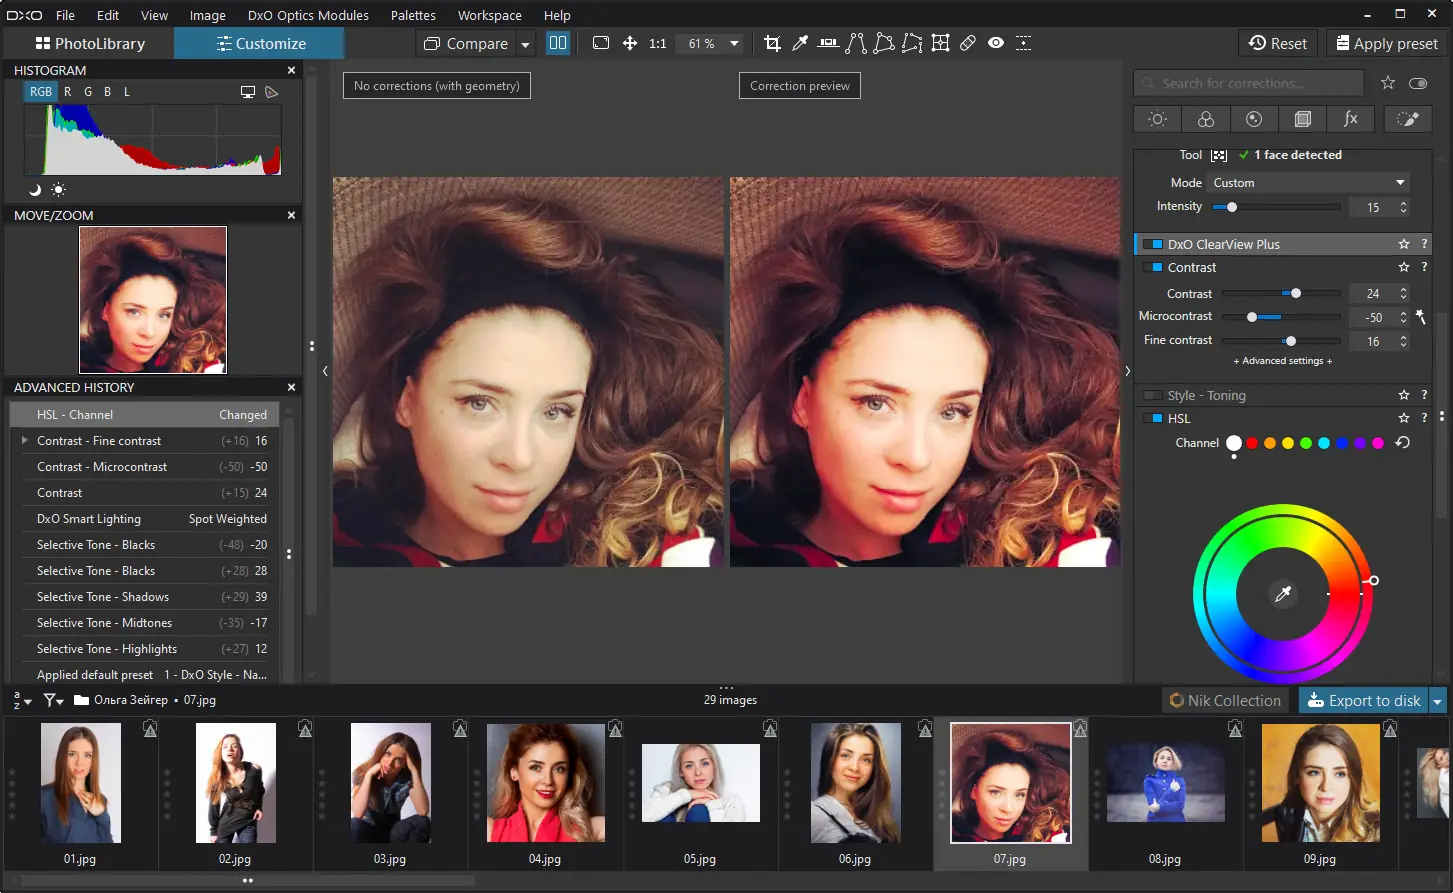Viewport: 1453px width, 893px height.
Task: Select the green HSL channel swatch
Action: click(1305, 443)
